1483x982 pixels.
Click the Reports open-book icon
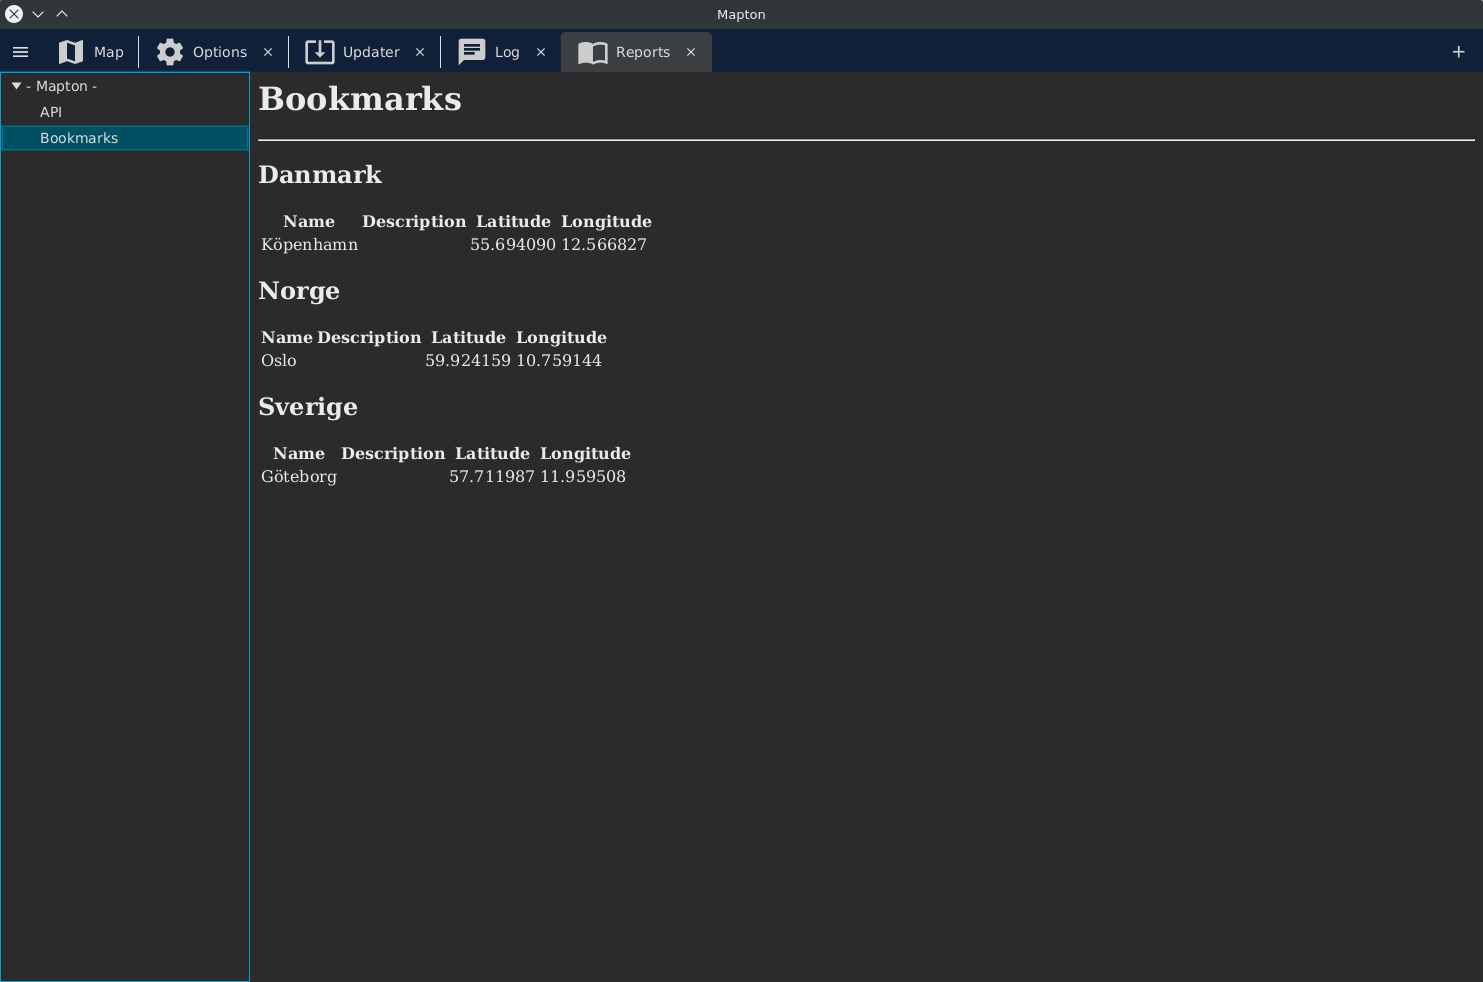[593, 52]
